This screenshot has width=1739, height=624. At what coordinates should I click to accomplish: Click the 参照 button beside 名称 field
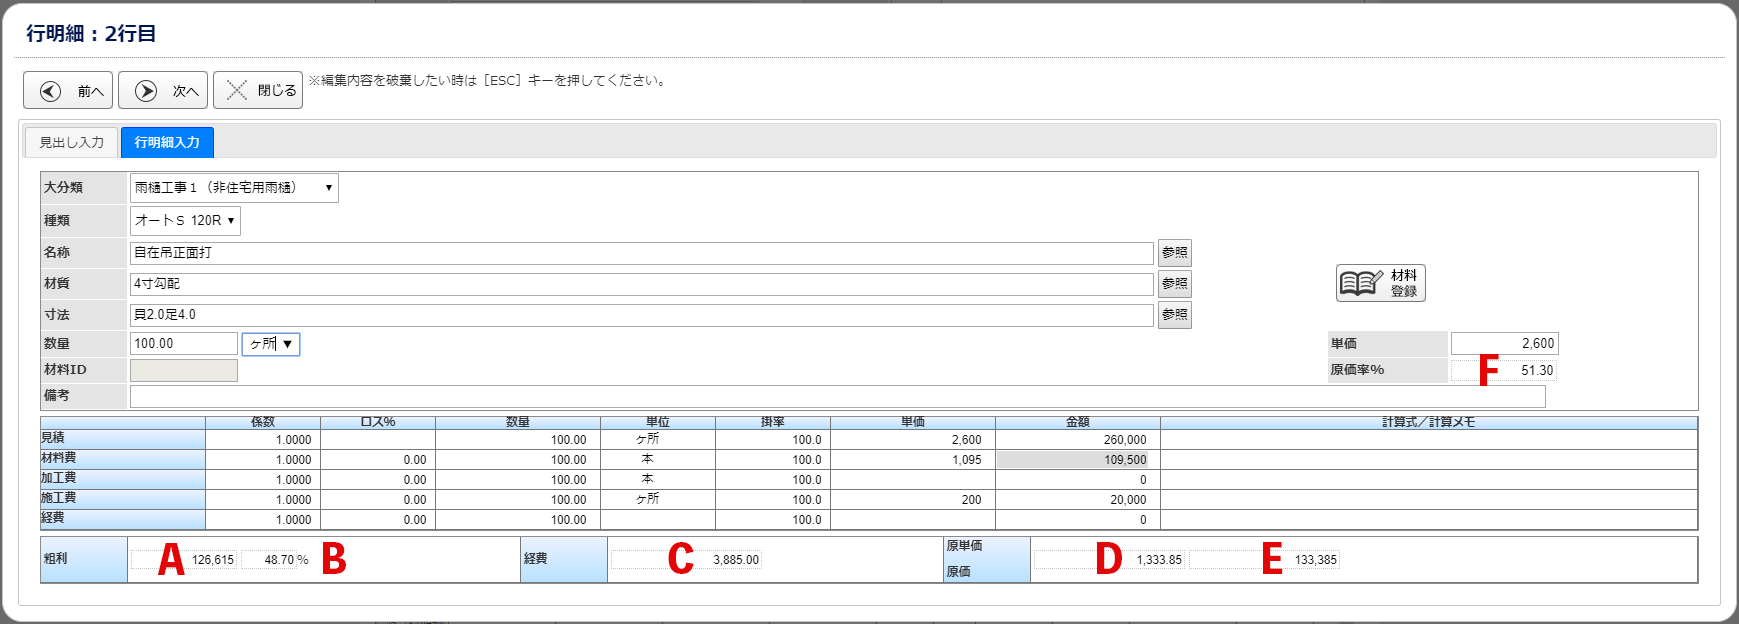tap(1174, 253)
